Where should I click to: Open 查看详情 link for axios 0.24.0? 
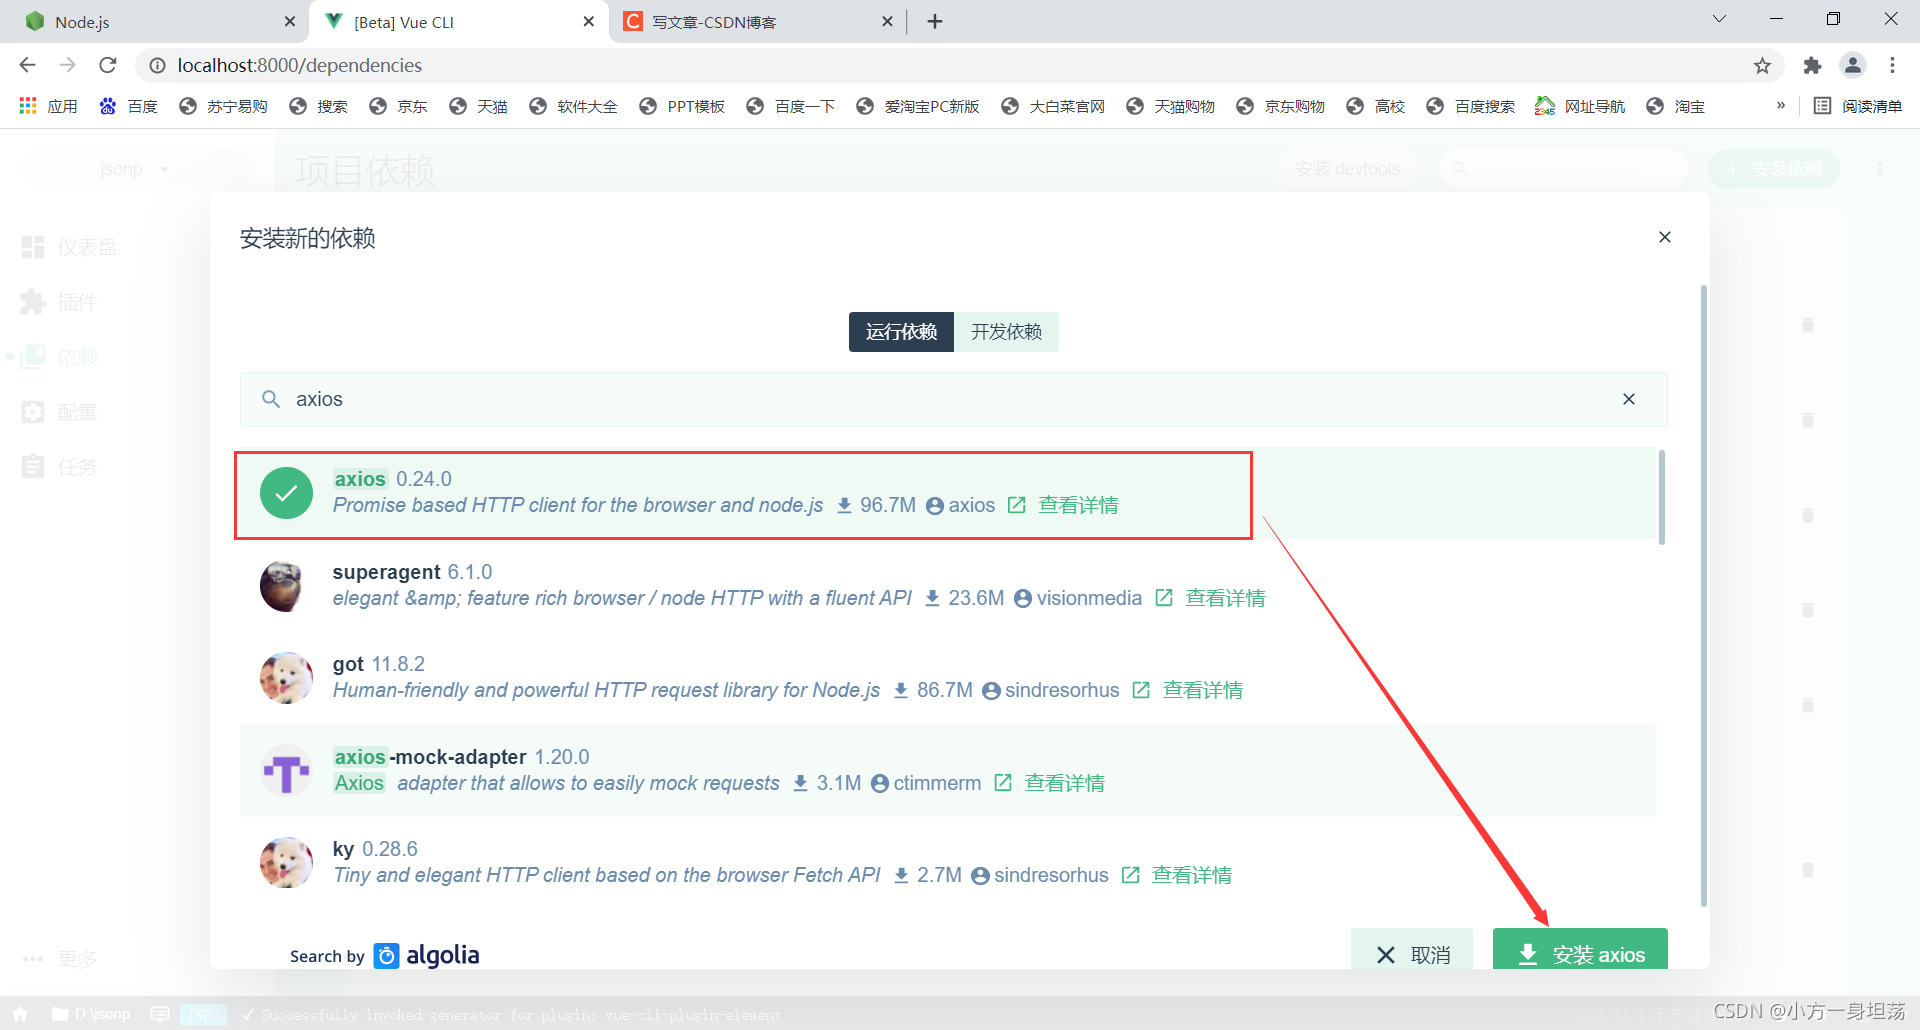point(1078,505)
